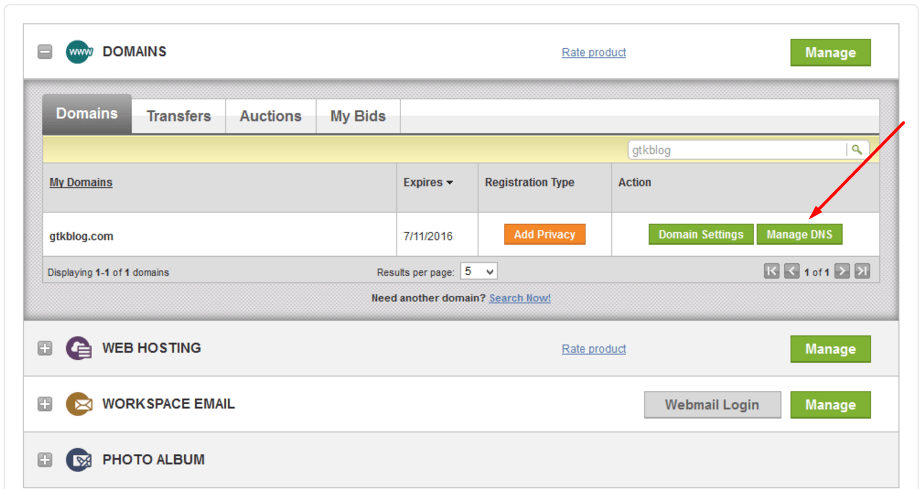The image size is (920, 489).
Task: Click the domain search magnifier icon
Action: click(857, 150)
